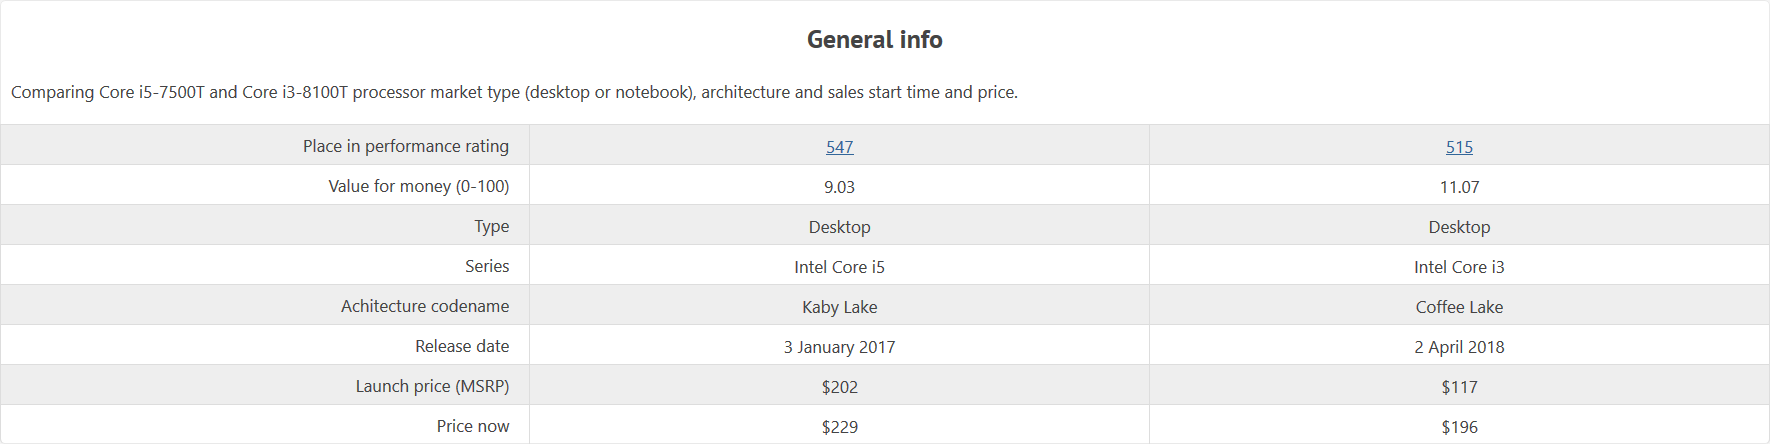
Task: Click the 2 April 2018 release date
Action: pos(1459,347)
